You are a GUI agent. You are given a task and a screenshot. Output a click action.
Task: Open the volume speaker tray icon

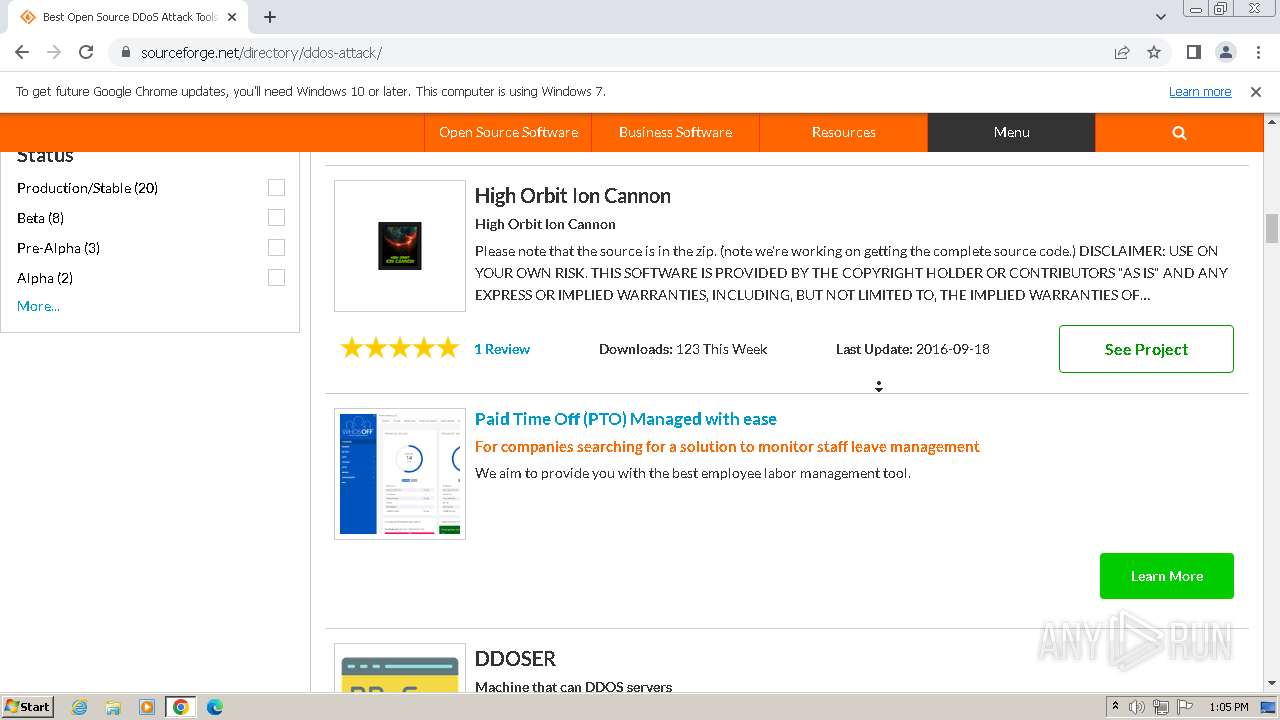[x=1137, y=707]
